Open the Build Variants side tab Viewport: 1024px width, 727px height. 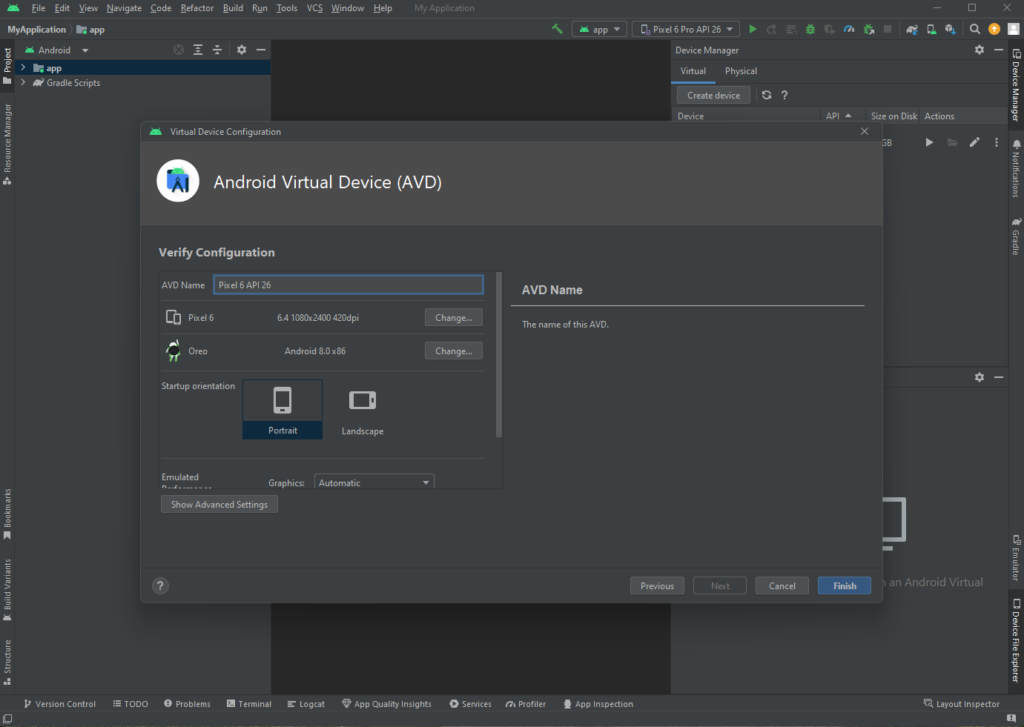[x=7, y=589]
